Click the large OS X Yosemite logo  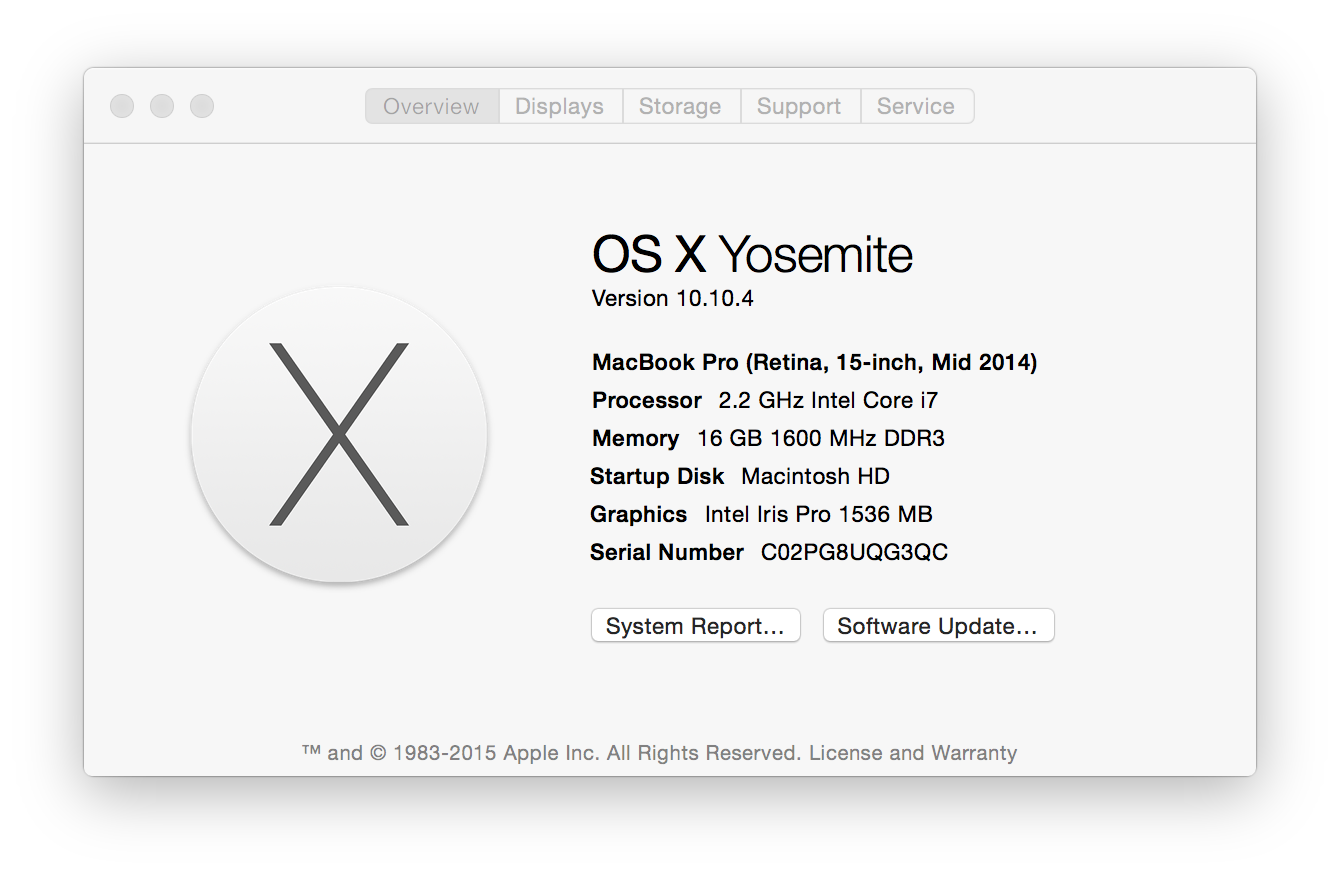tap(339, 435)
